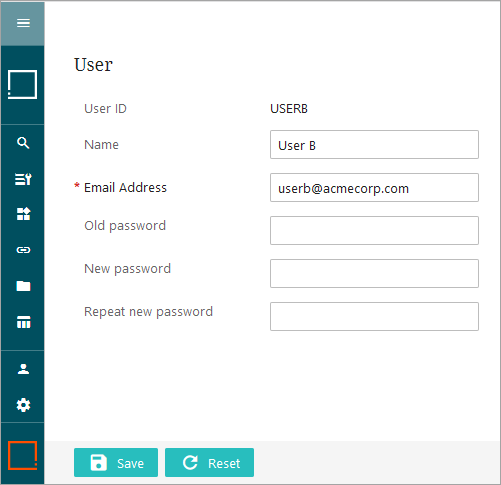Click the white square logo in the sidebar
The height and width of the screenshot is (485, 501).
pyautogui.click(x=22, y=84)
